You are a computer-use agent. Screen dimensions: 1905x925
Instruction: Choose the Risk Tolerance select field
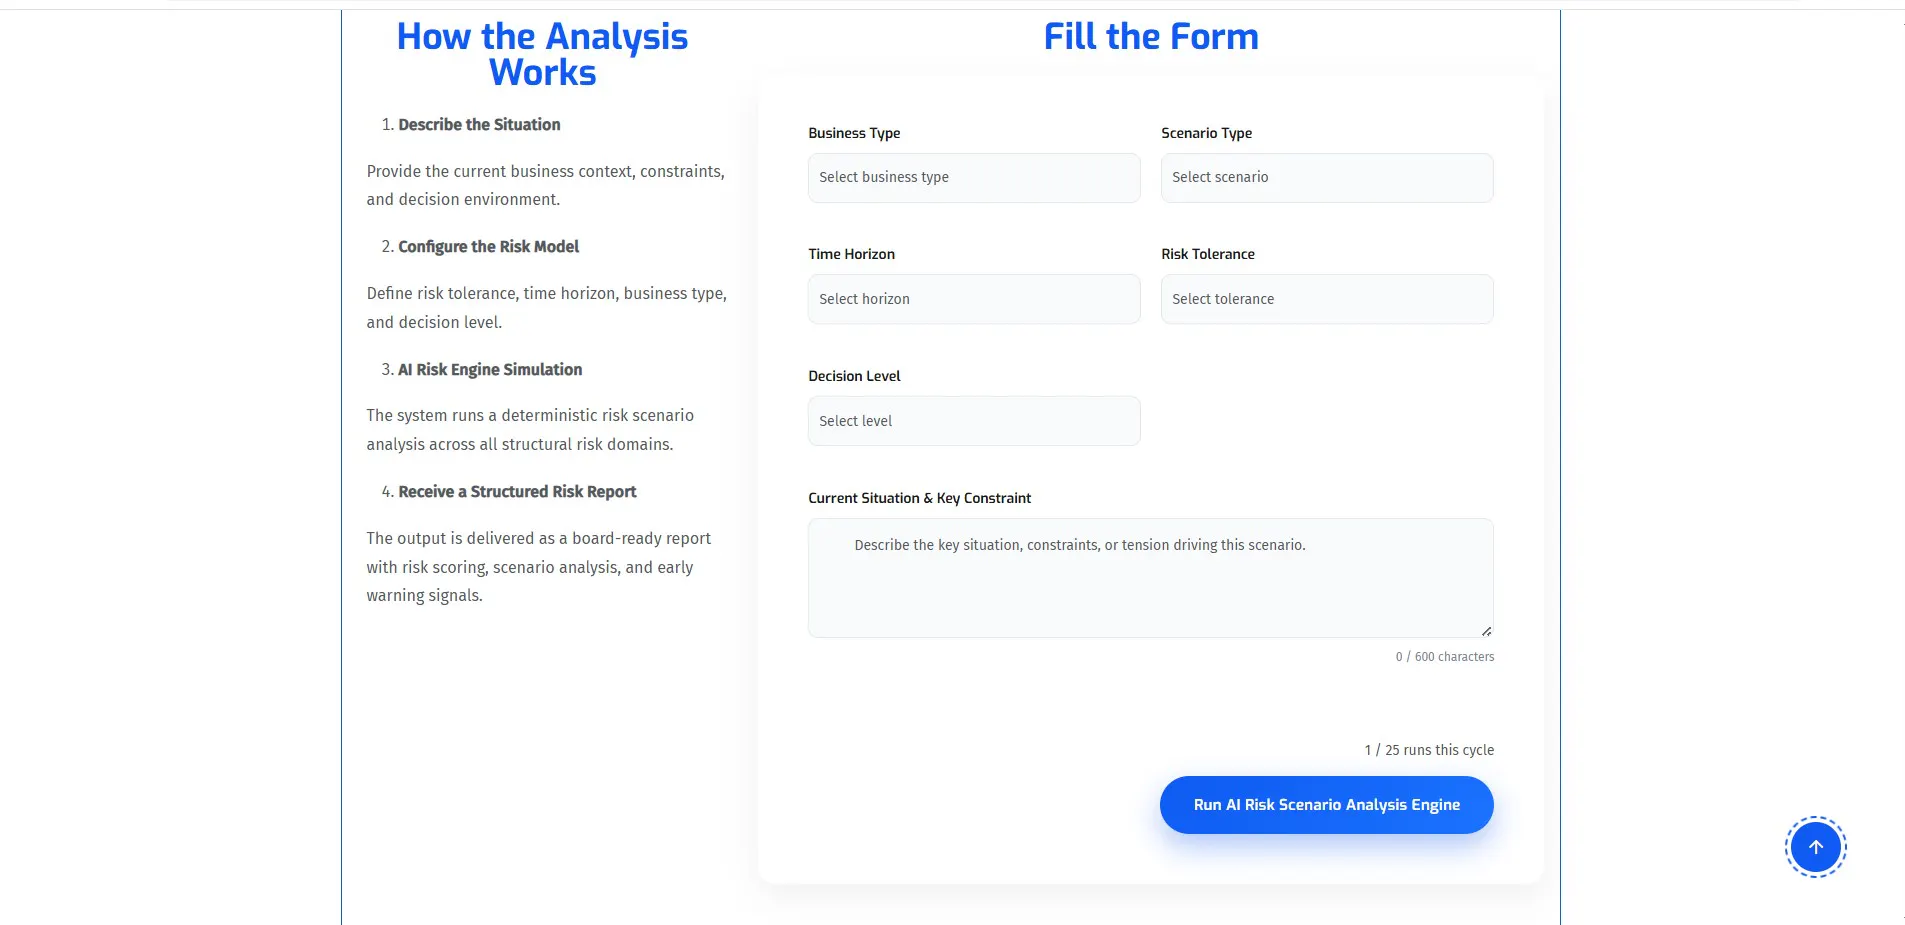pos(1327,299)
